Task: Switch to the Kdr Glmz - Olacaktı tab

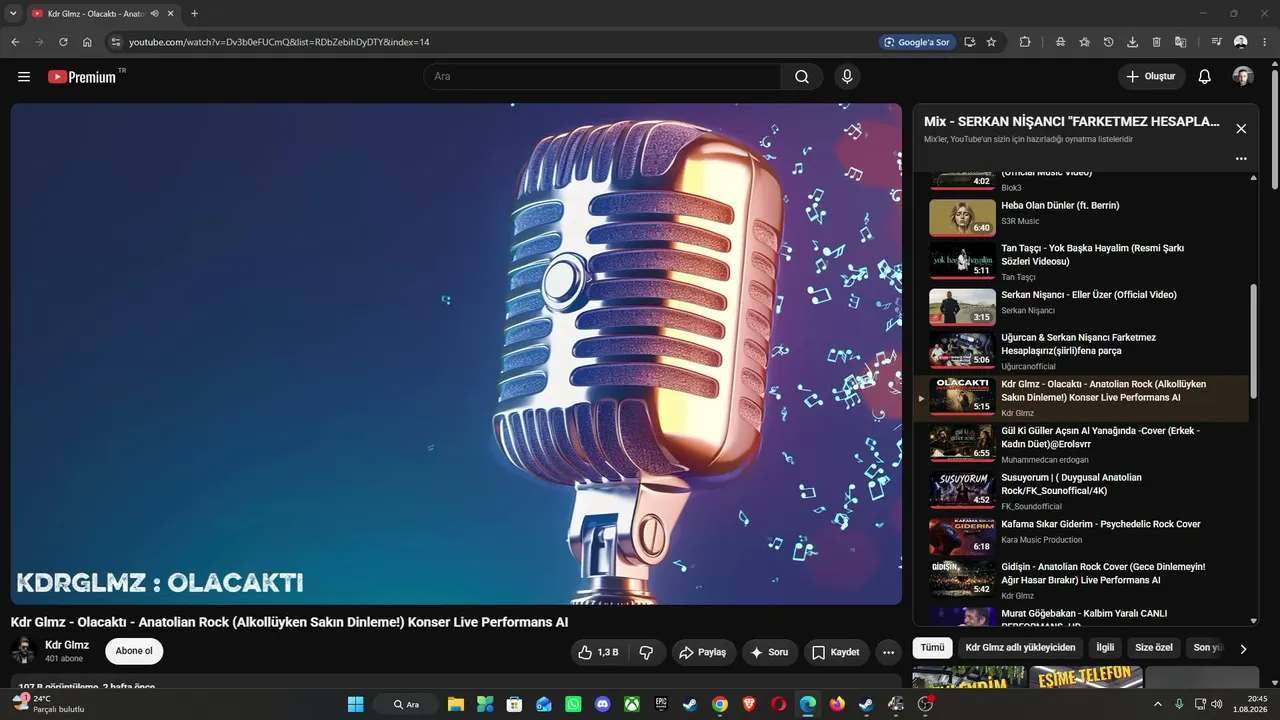Action: (x=95, y=14)
